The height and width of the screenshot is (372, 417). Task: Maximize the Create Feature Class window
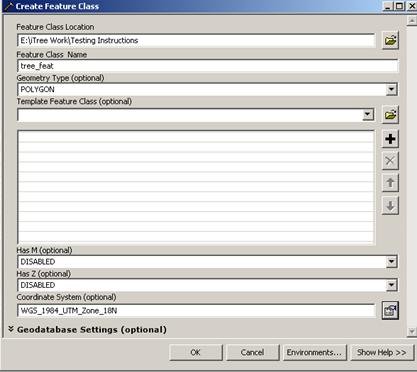(399, 6)
